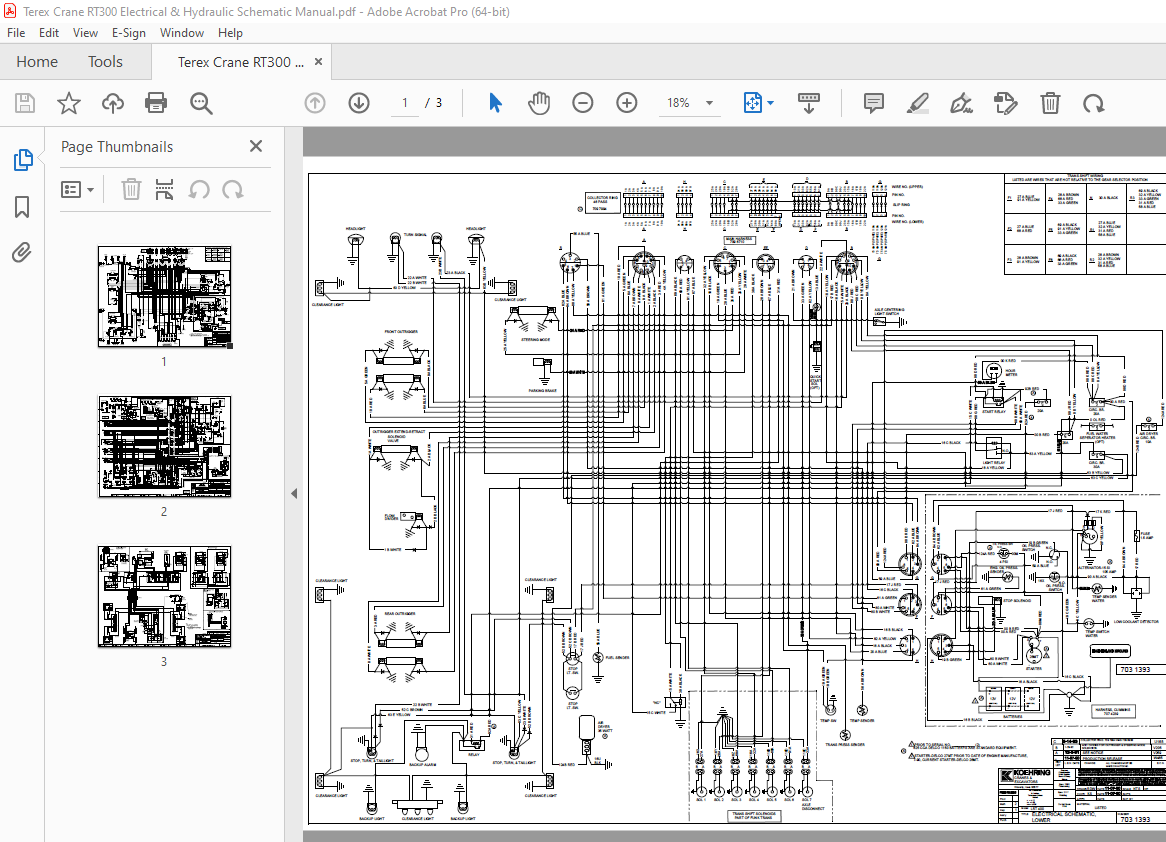Select page 1 thumbnail

[164, 298]
